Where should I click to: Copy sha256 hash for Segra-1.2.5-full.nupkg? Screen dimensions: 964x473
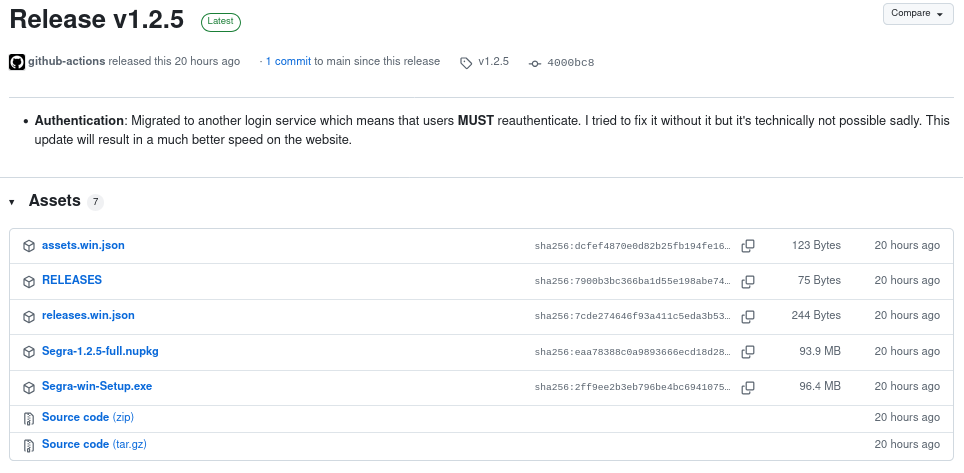pyautogui.click(x=747, y=351)
